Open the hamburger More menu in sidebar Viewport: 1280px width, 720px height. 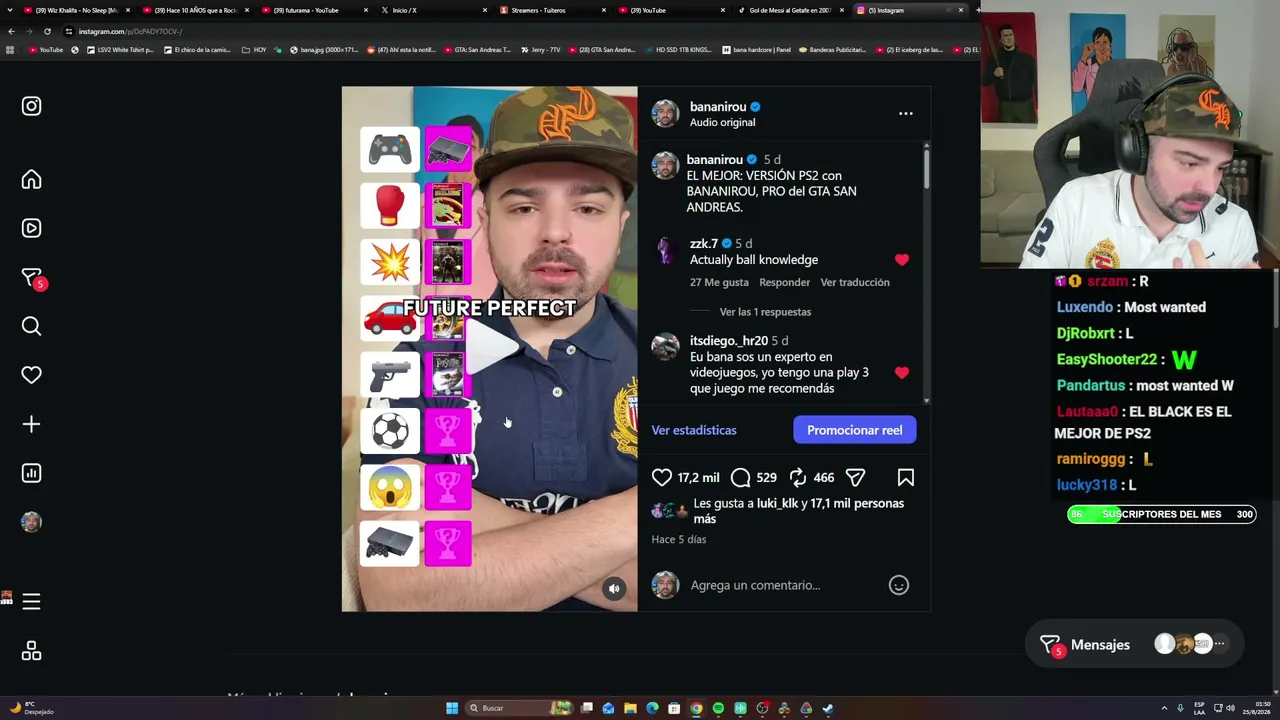click(x=31, y=602)
